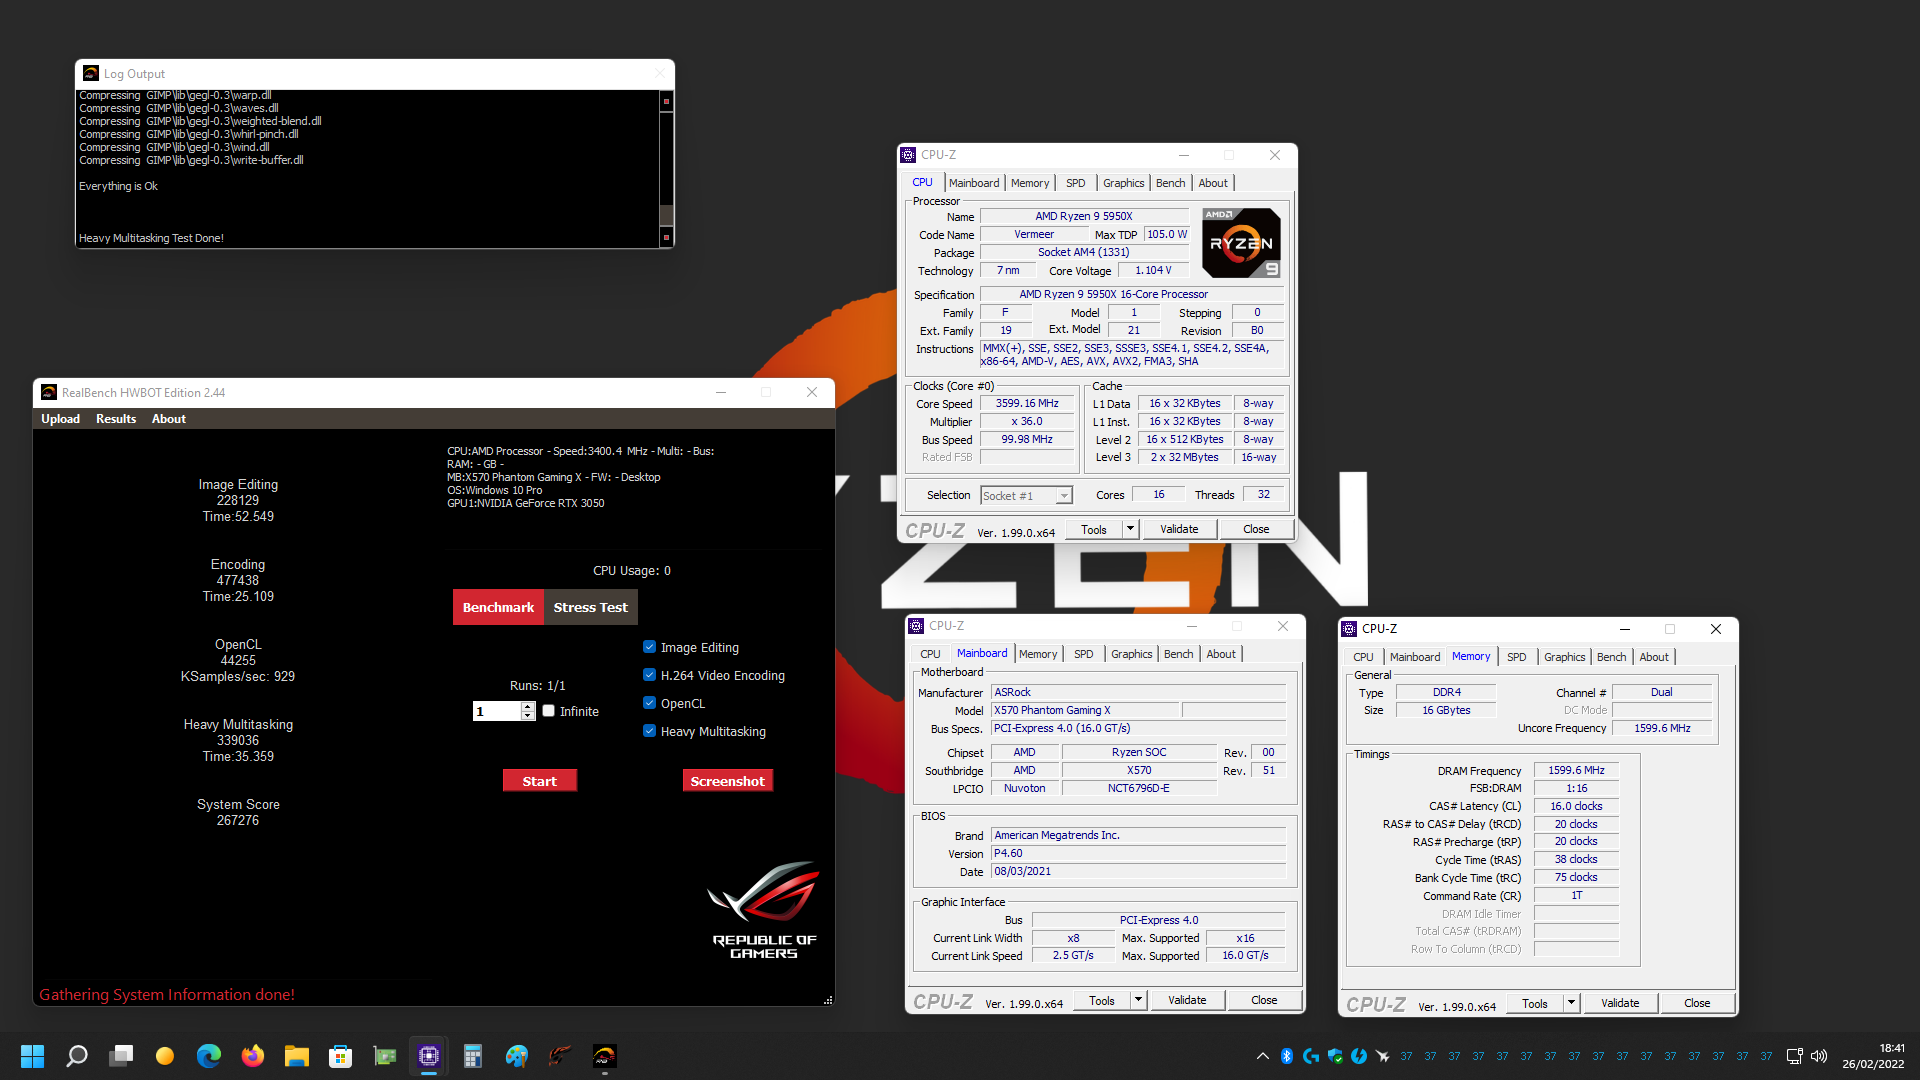The width and height of the screenshot is (1920, 1080).
Task: Enable the Infinite runs checkbox
Action: (548, 711)
